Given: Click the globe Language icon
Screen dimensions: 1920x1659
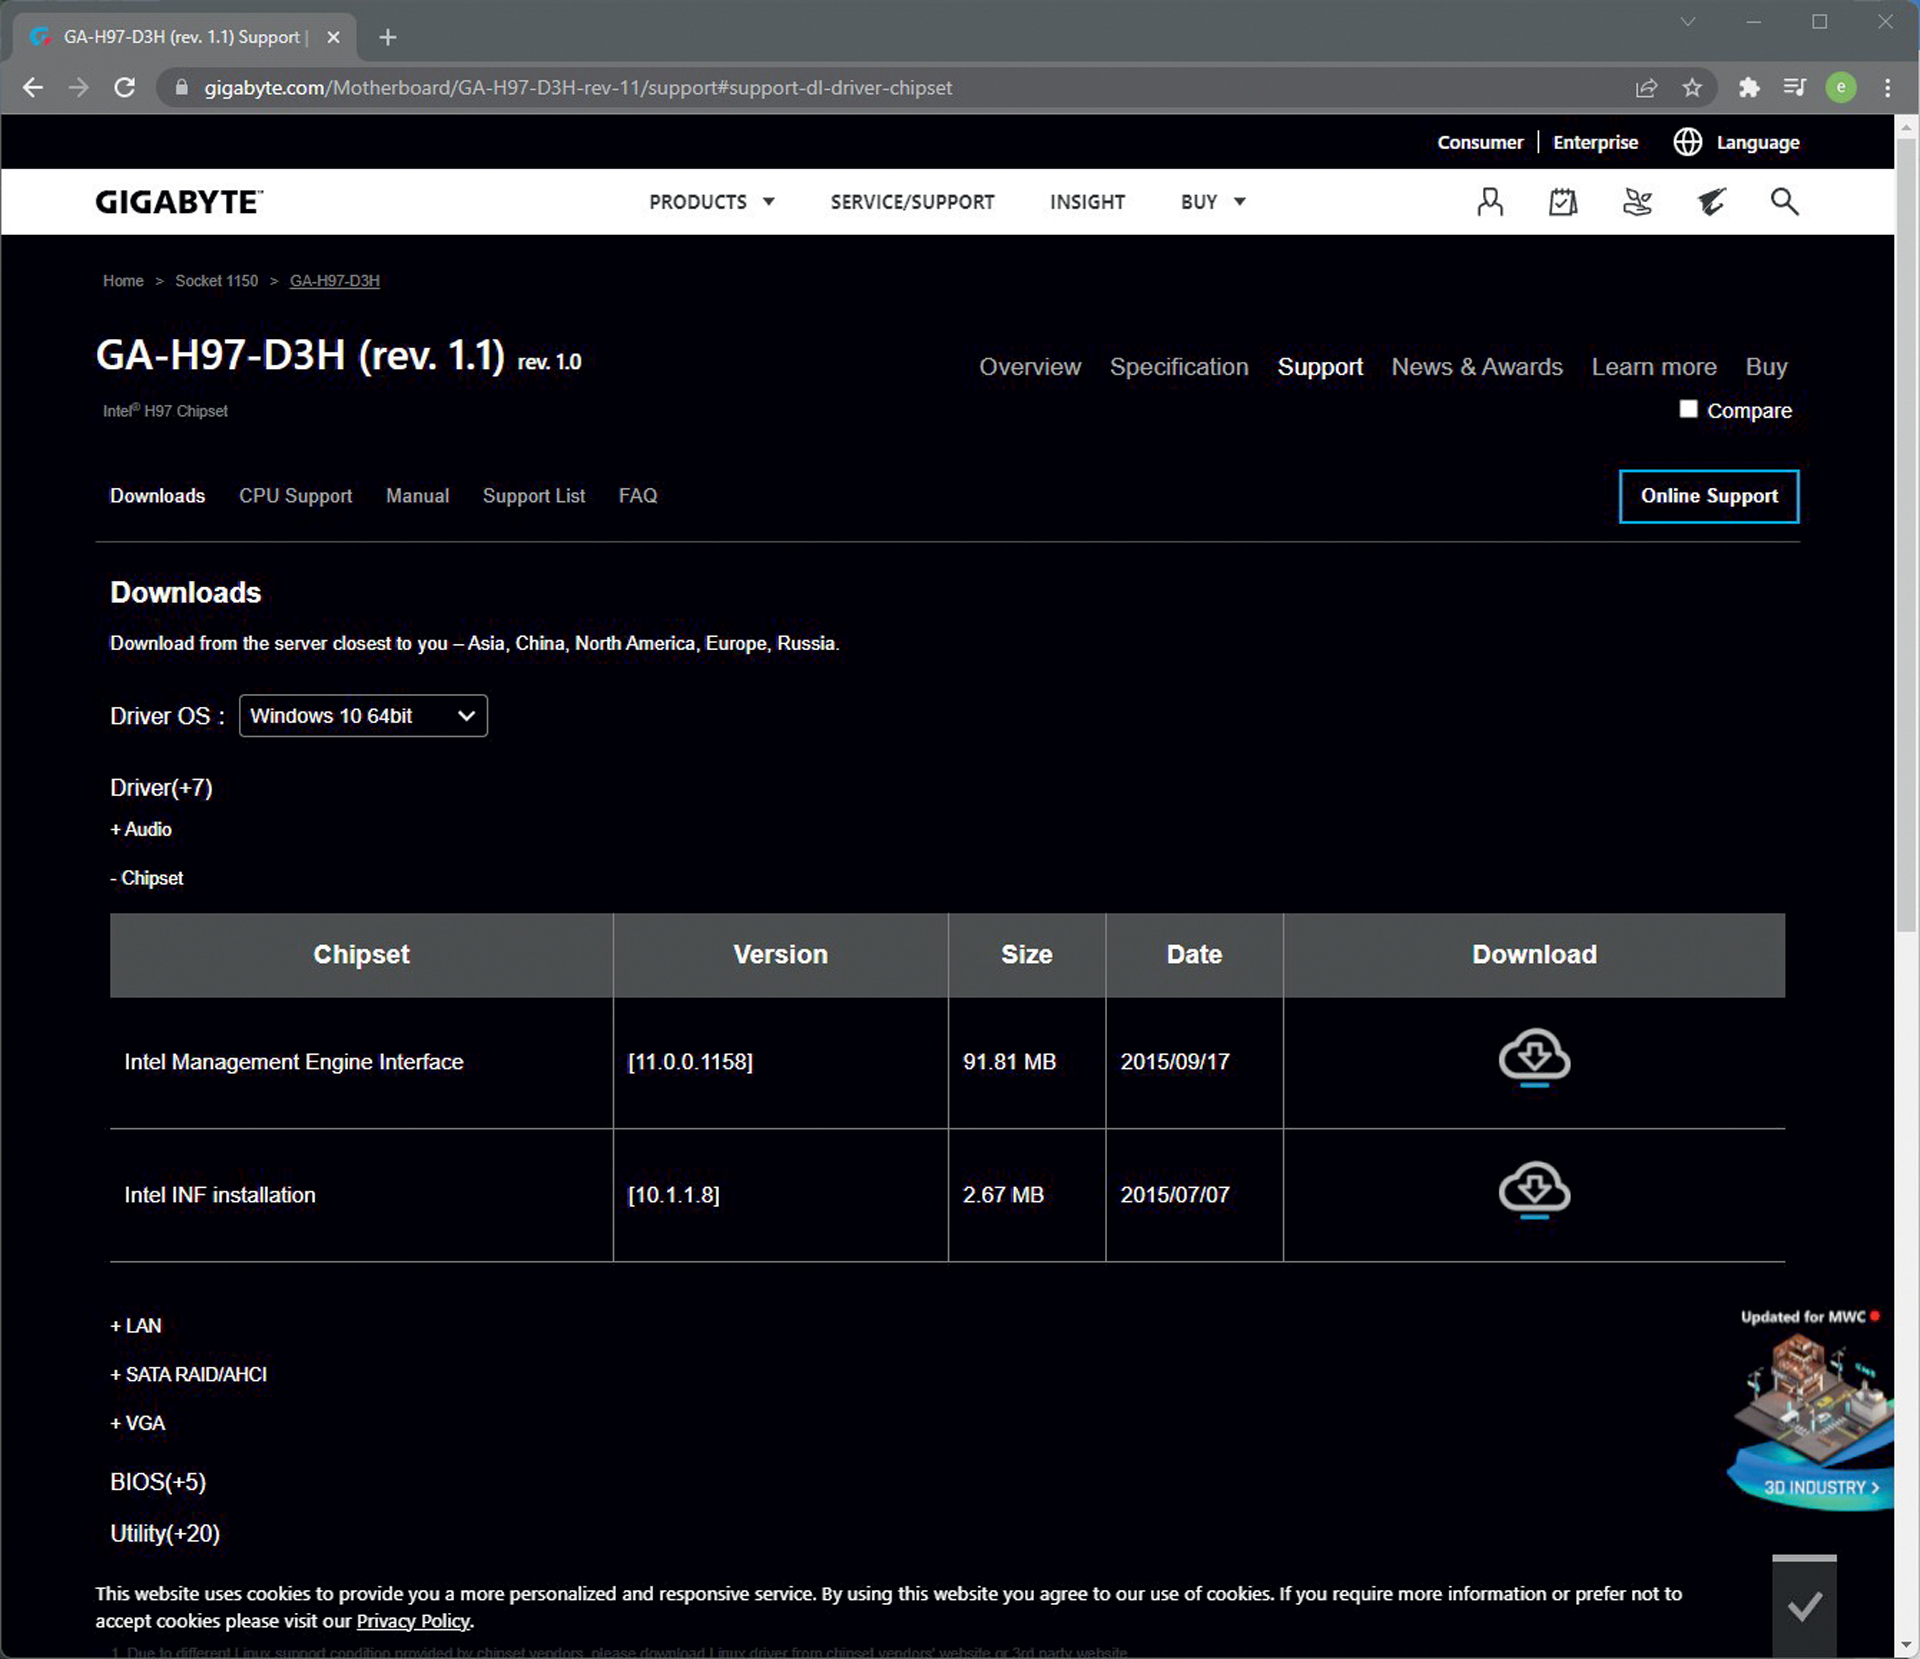Looking at the screenshot, I should click(x=1687, y=142).
